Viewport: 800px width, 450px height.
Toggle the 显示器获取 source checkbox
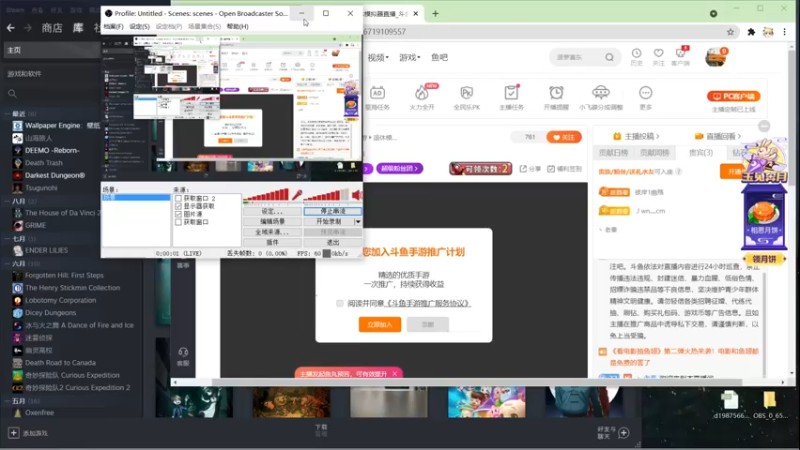tap(178, 206)
